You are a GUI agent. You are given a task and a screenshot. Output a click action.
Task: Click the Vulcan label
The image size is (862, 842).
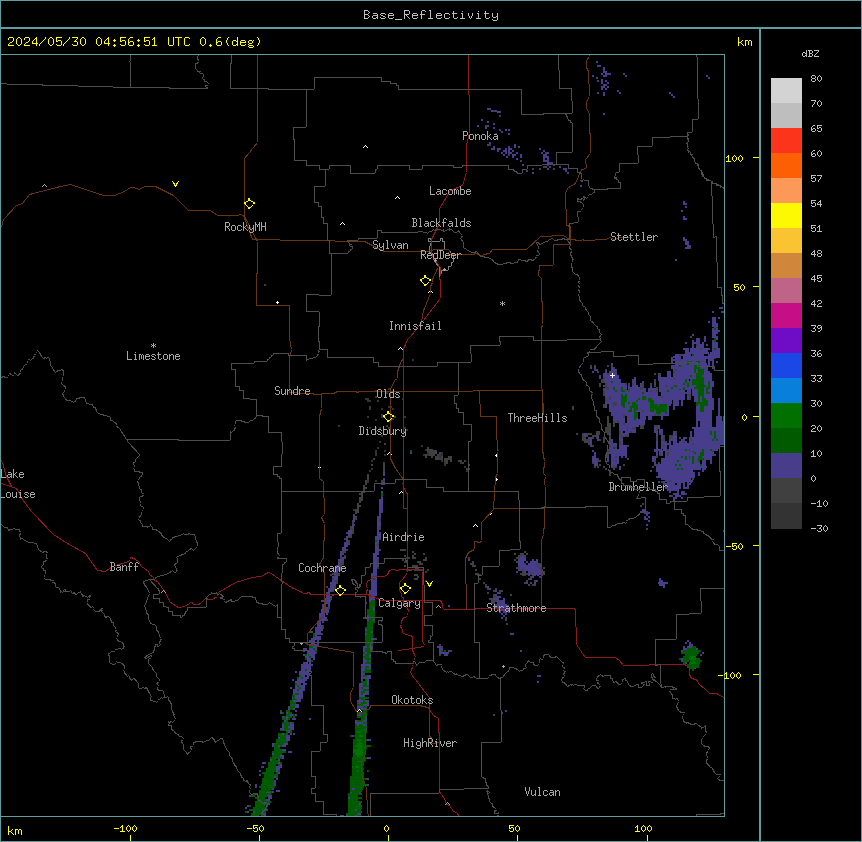tap(542, 792)
